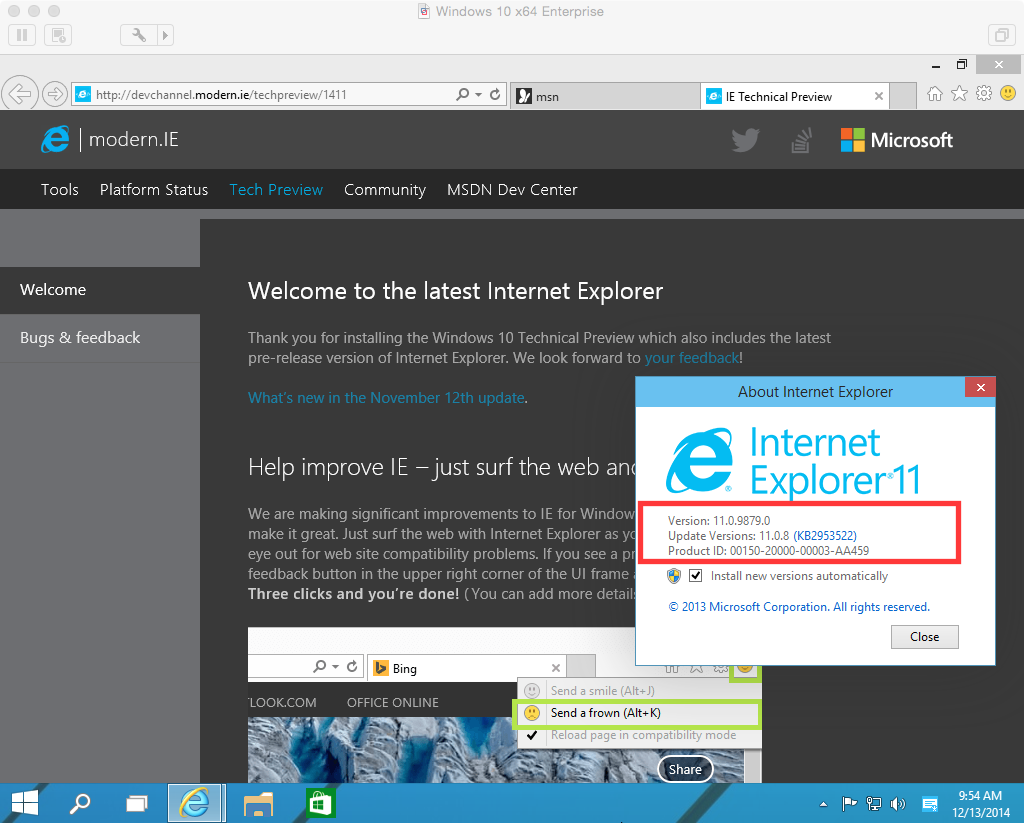Open a new tab in Internet Explorer
The height and width of the screenshot is (823, 1024).
coord(903,96)
